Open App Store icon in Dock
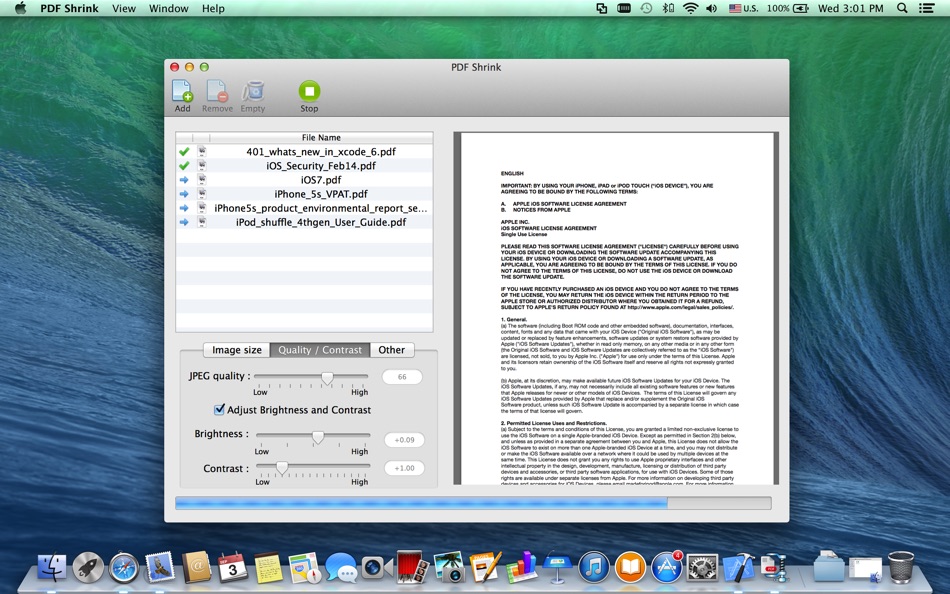 click(666, 567)
